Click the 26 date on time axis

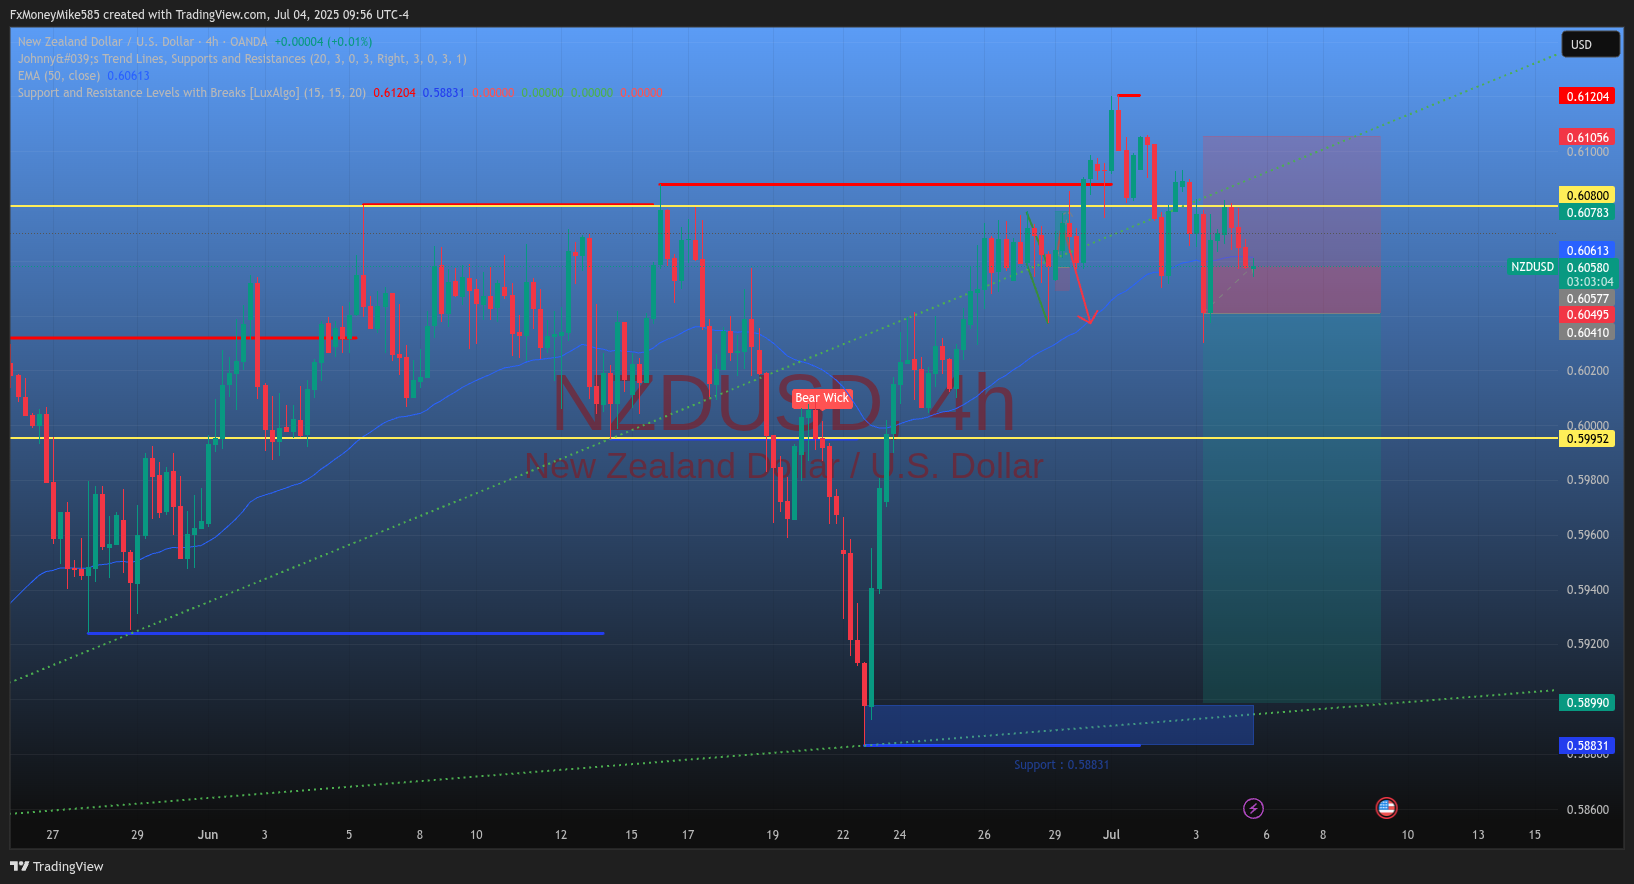984,835
